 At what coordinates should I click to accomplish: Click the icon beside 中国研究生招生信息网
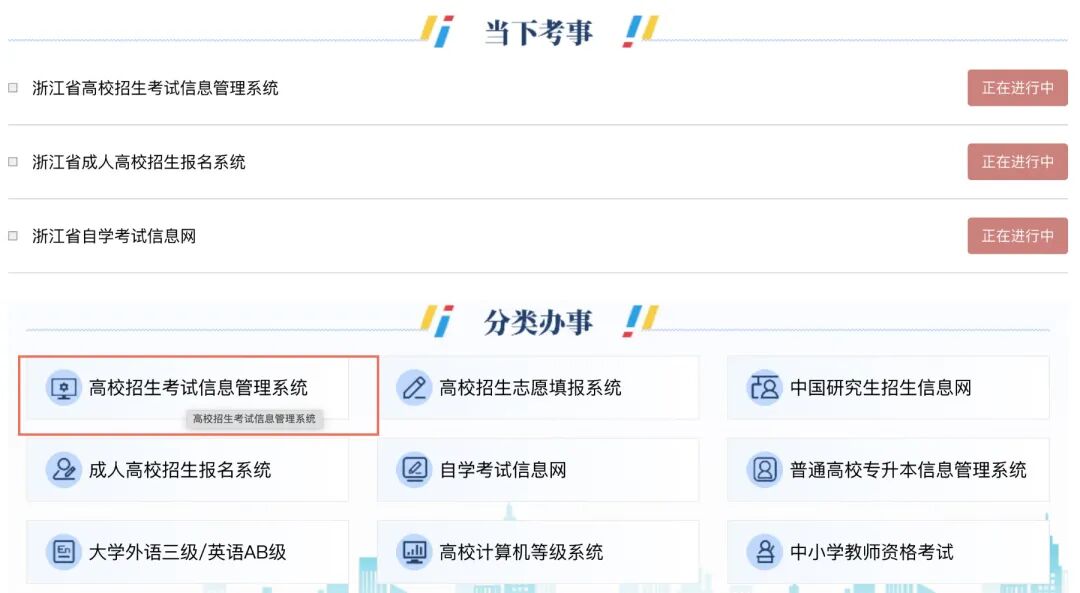(764, 388)
